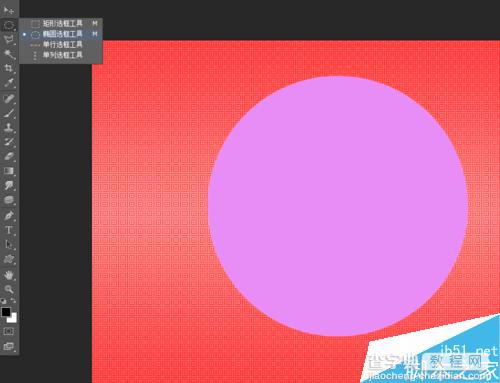Select the Magic Wand tool
Screen dimensions: 500x383
(9, 54)
